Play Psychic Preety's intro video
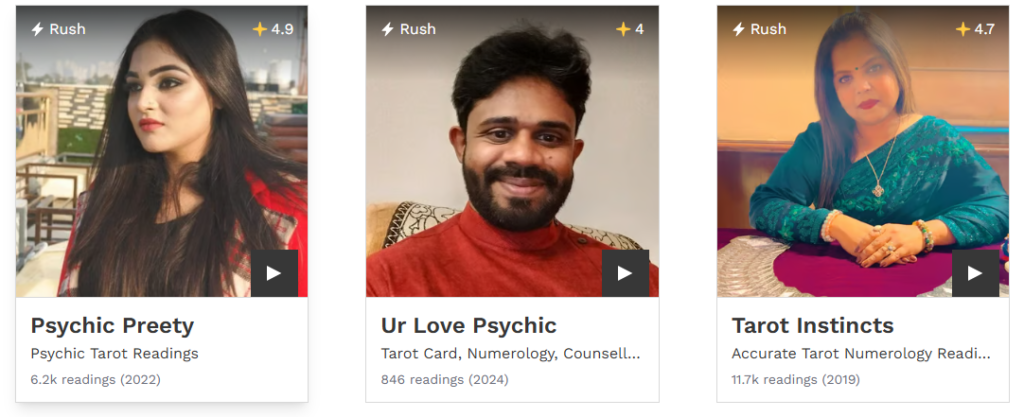Screen dimensions: 1024x417 pyautogui.click(x=274, y=273)
